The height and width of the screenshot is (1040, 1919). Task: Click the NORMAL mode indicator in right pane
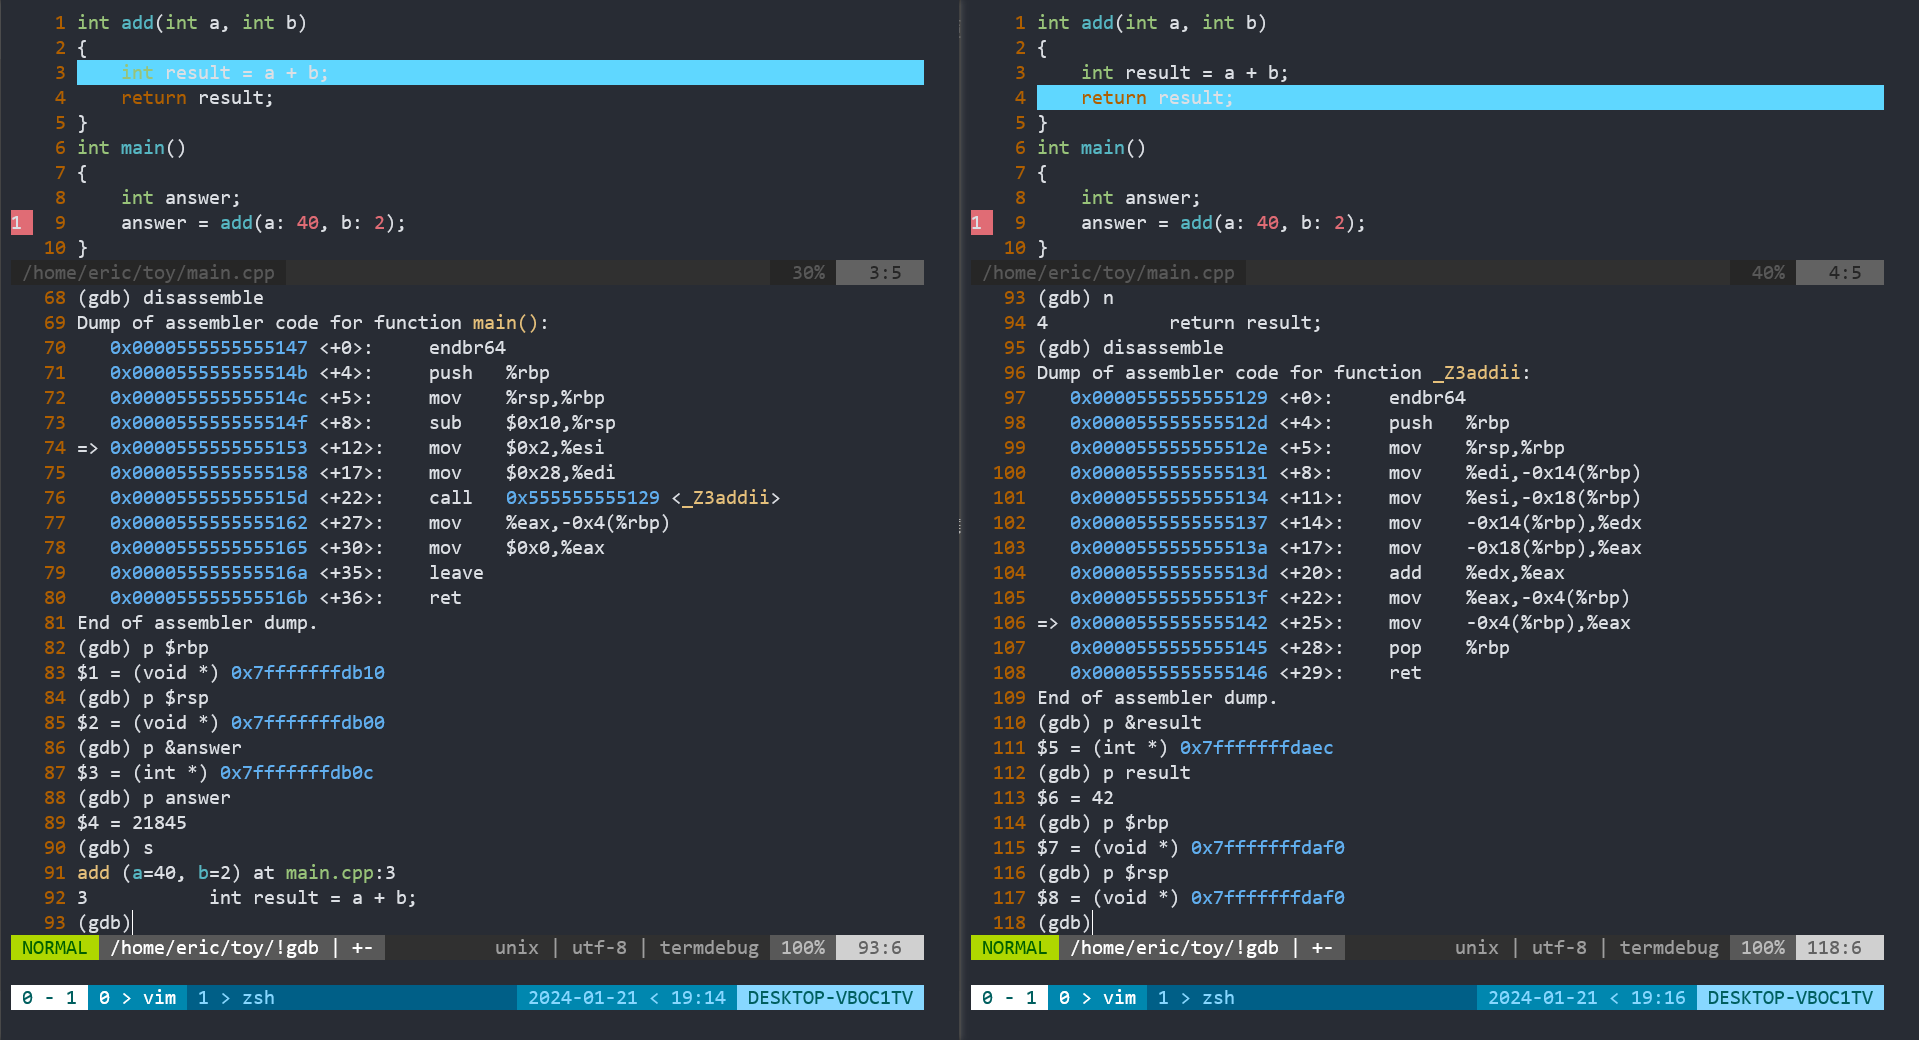click(1015, 948)
